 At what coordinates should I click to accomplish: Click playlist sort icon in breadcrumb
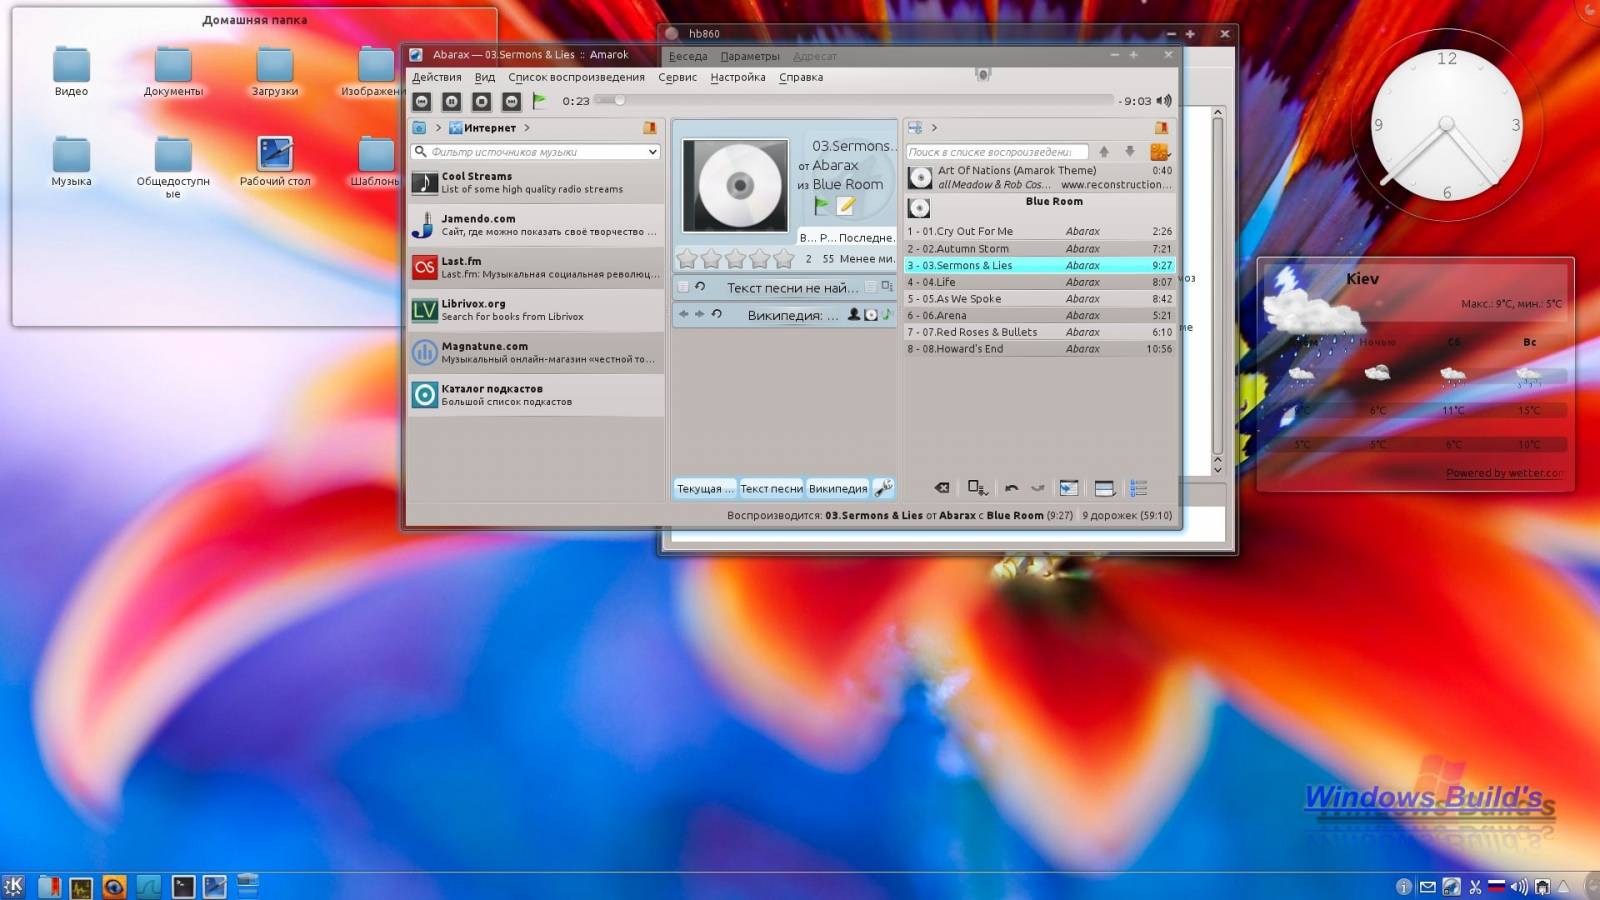[x=915, y=128]
